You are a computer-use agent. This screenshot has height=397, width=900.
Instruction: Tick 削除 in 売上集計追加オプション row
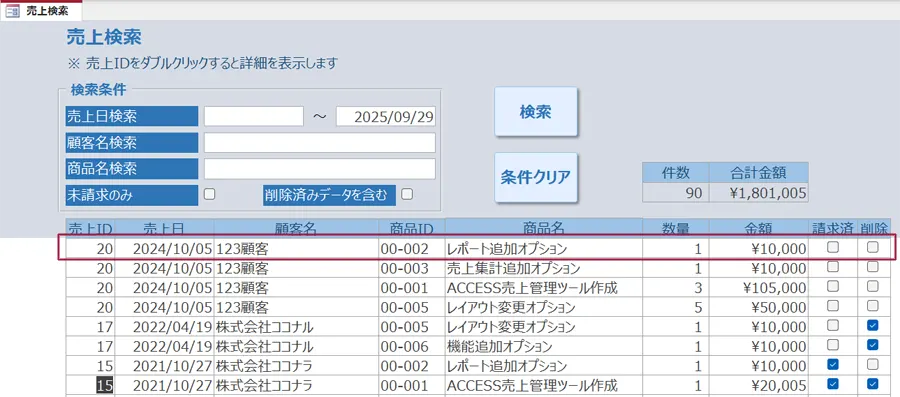(872, 267)
